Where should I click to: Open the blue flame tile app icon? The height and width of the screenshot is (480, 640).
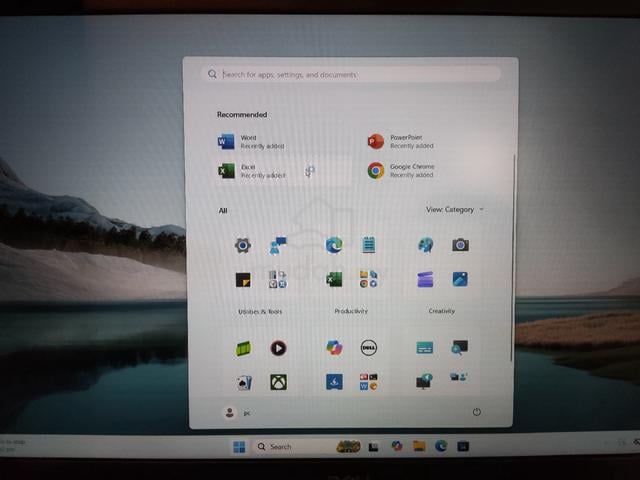(x=334, y=382)
